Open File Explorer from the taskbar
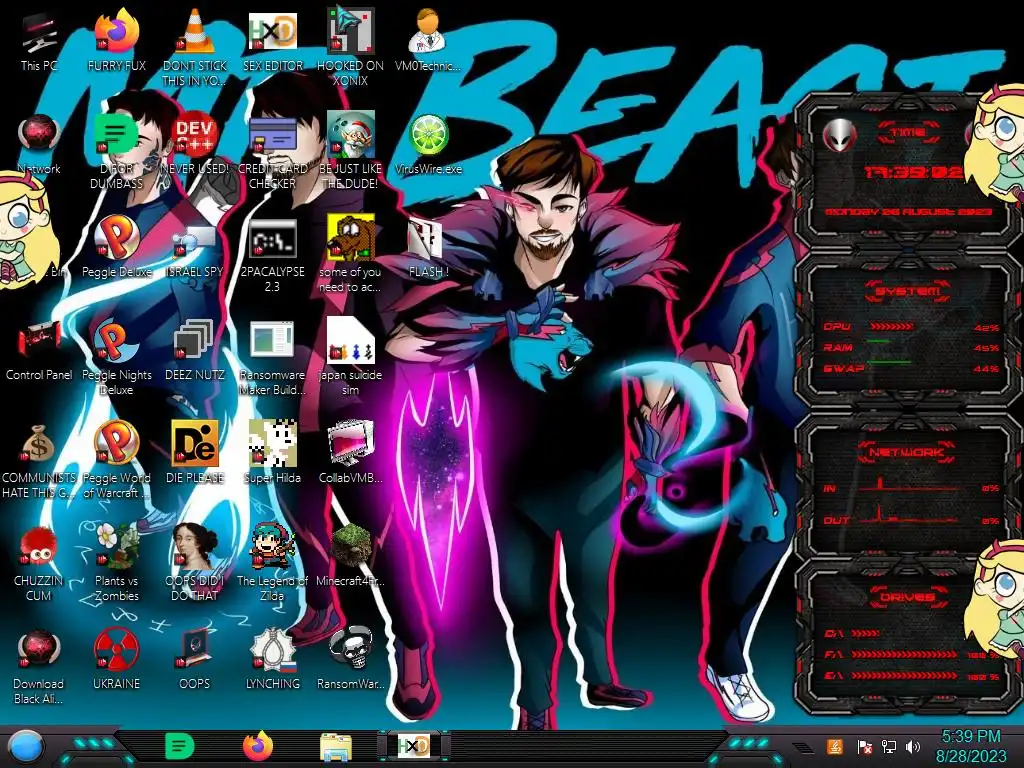Image resolution: width=1024 pixels, height=768 pixels. pyautogui.click(x=336, y=747)
